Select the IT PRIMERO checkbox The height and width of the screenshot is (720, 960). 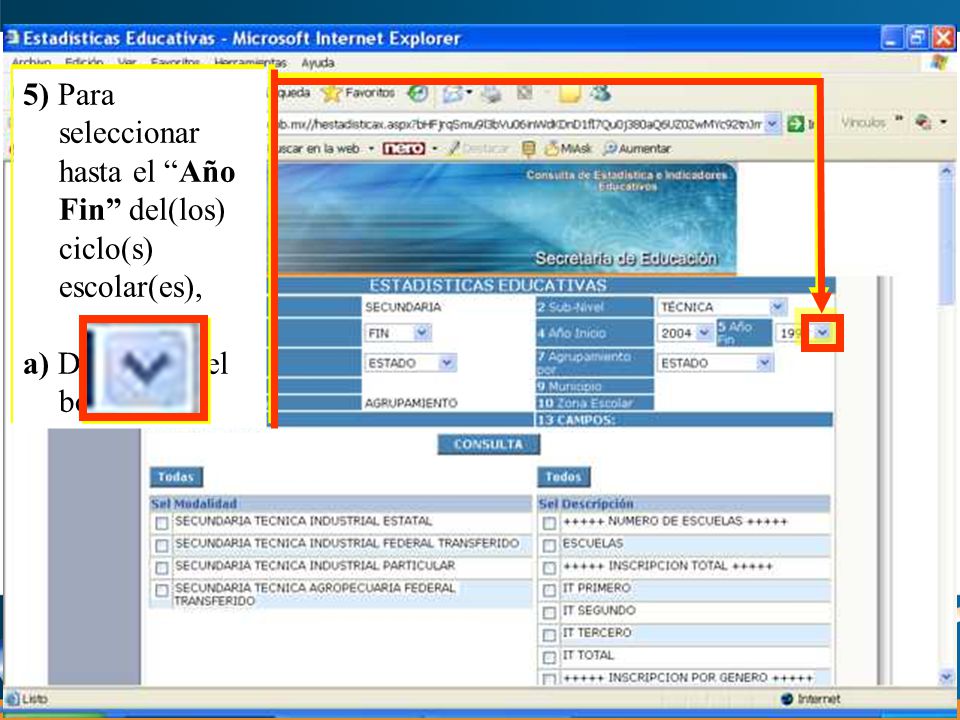(x=549, y=590)
